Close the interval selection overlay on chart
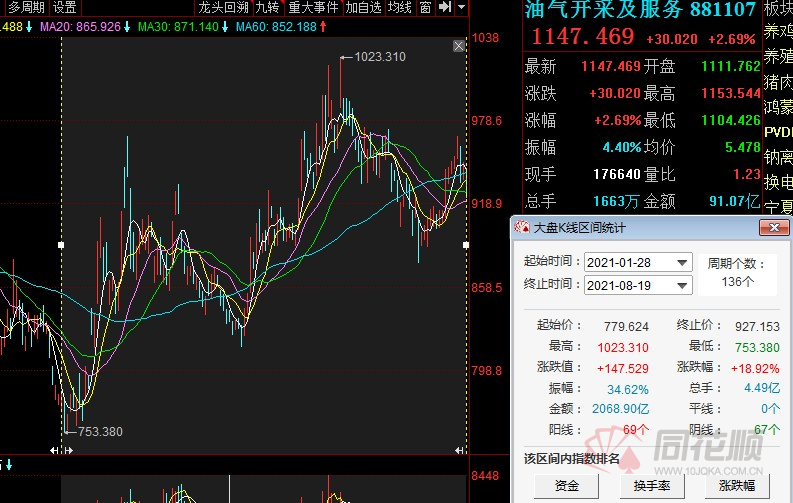 pos(459,46)
